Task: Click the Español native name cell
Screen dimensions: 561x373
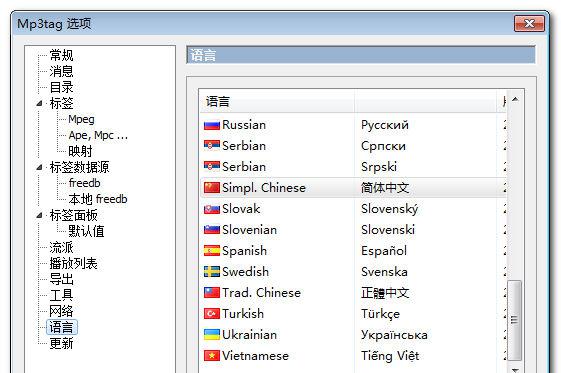Action: [x=384, y=251]
